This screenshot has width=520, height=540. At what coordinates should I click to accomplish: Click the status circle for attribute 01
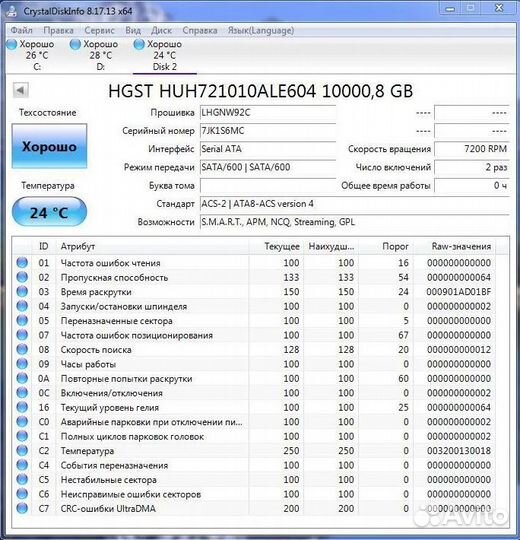[x=22, y=262]
